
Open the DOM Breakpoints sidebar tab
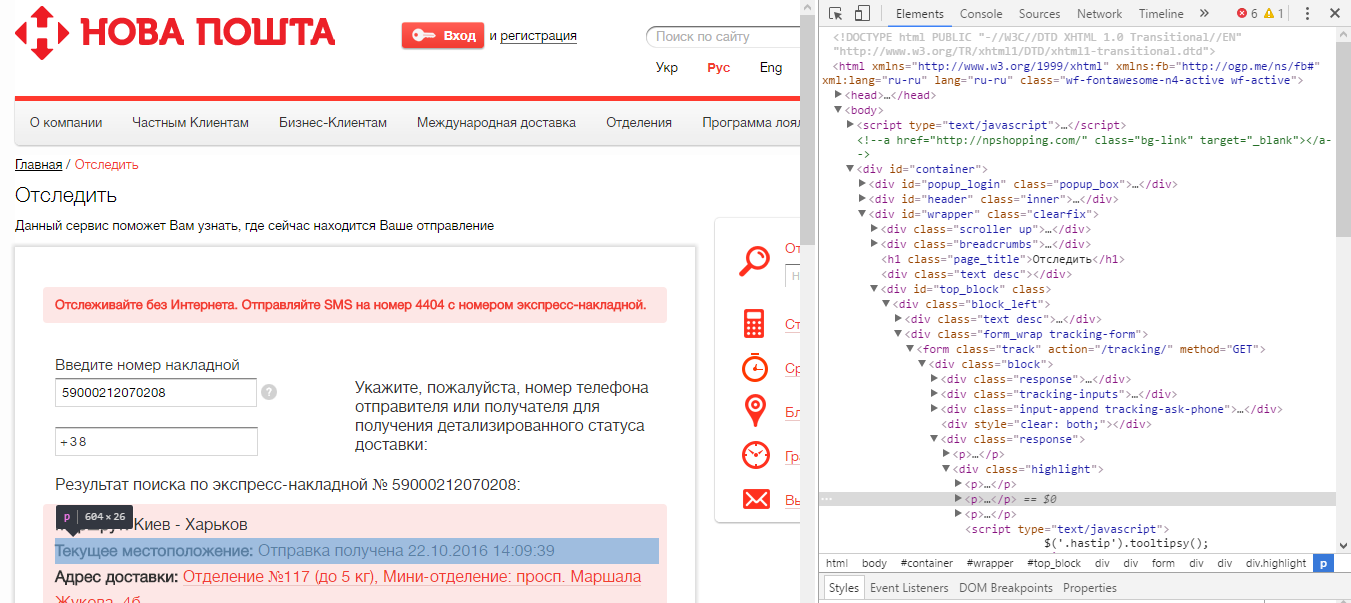point(1005,588)
